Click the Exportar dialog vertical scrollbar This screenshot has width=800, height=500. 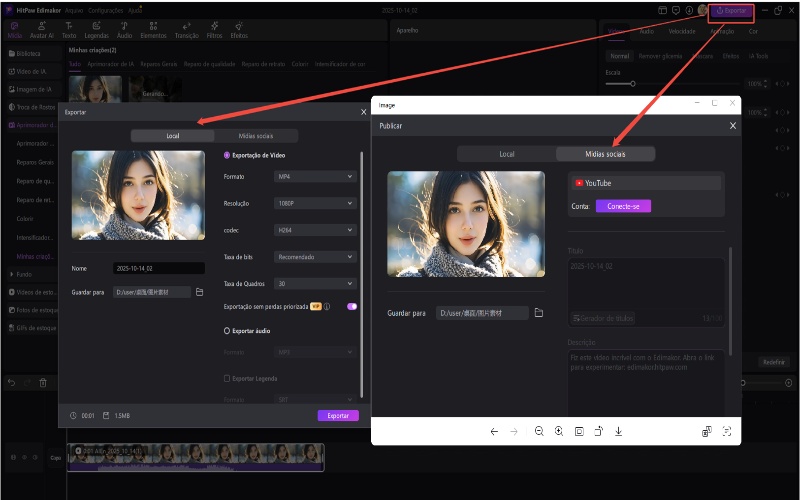tap(362, 274)
